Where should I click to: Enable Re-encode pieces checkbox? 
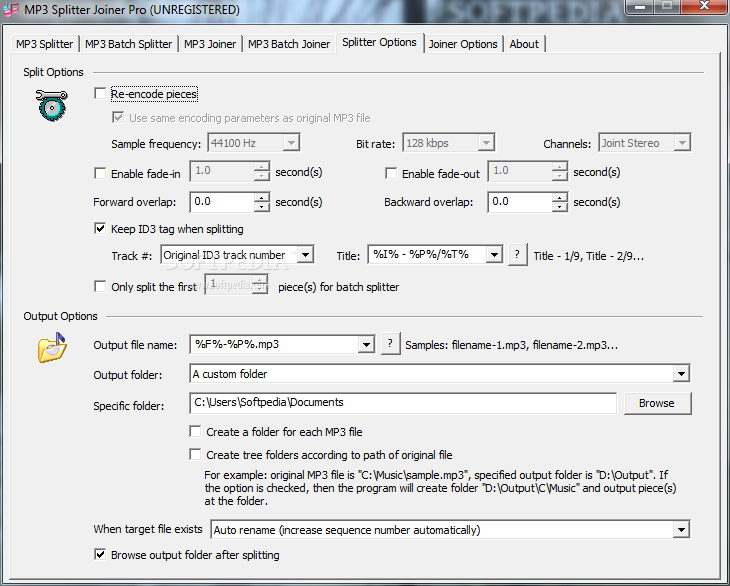(100, 94)
